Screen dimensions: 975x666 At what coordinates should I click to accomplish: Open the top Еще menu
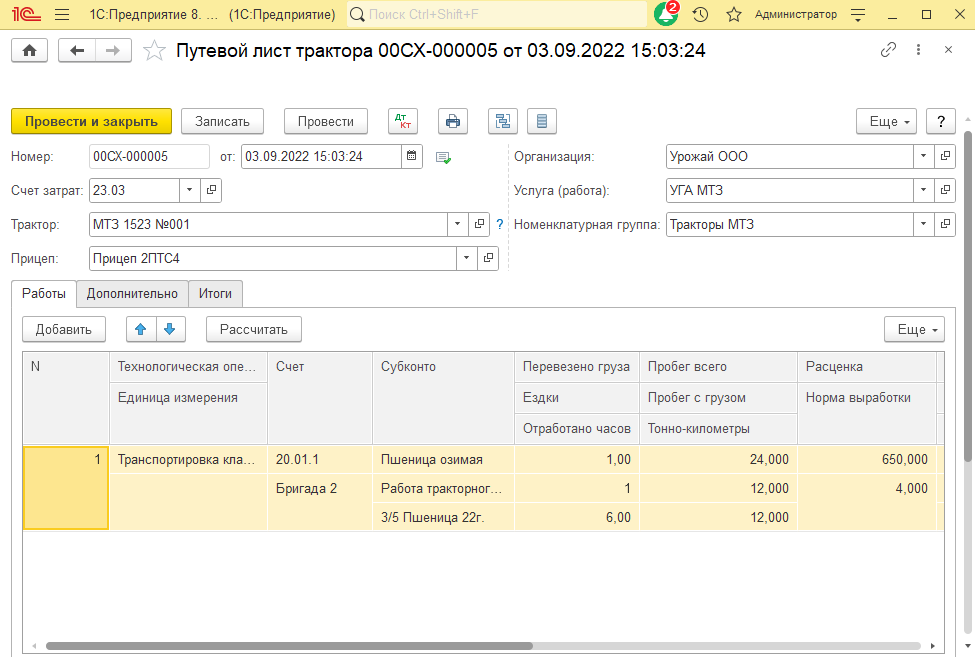pyautogui.click(x=886, y=121)
